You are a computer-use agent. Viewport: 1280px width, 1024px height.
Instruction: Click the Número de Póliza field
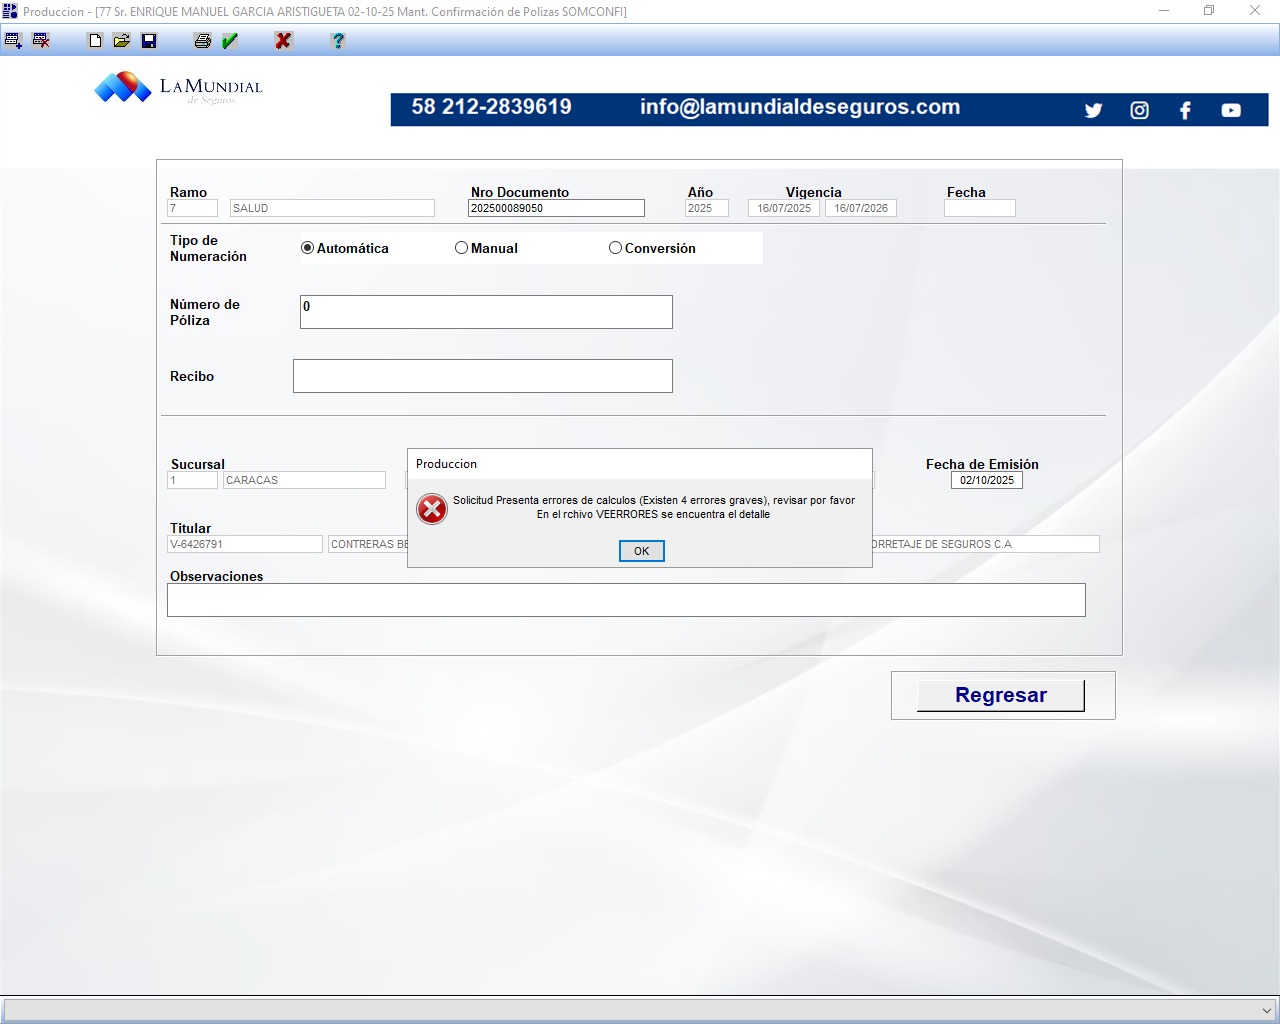click(486, 312)
